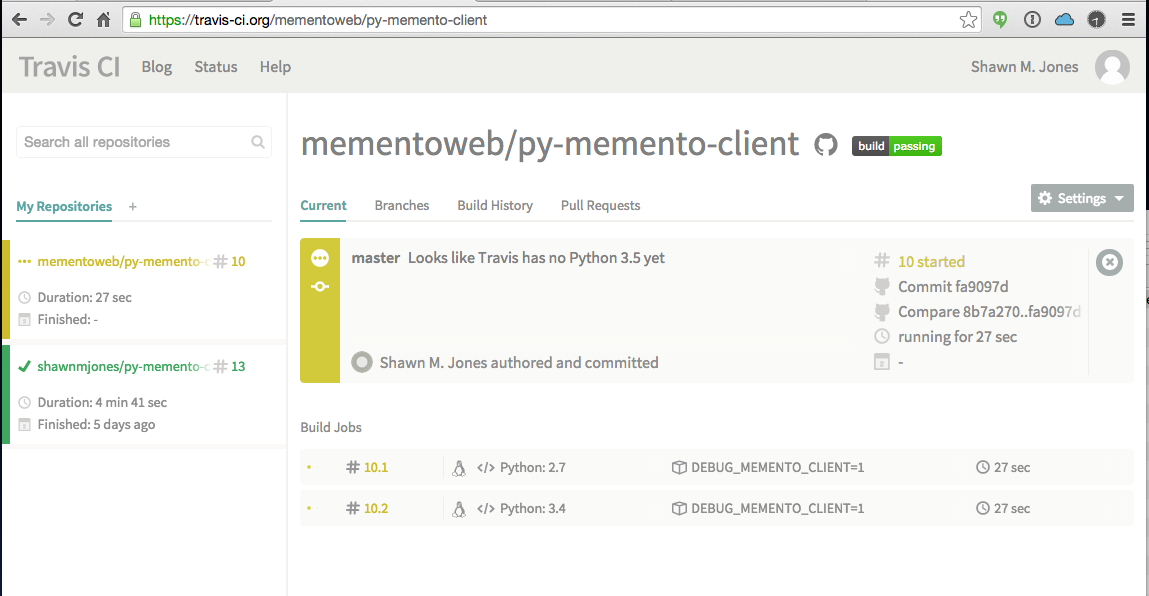Viewport: 1149px width, 596px height.
Task: Open the Compare 8b7a270..fa9097d link
Action: [989, 312]
